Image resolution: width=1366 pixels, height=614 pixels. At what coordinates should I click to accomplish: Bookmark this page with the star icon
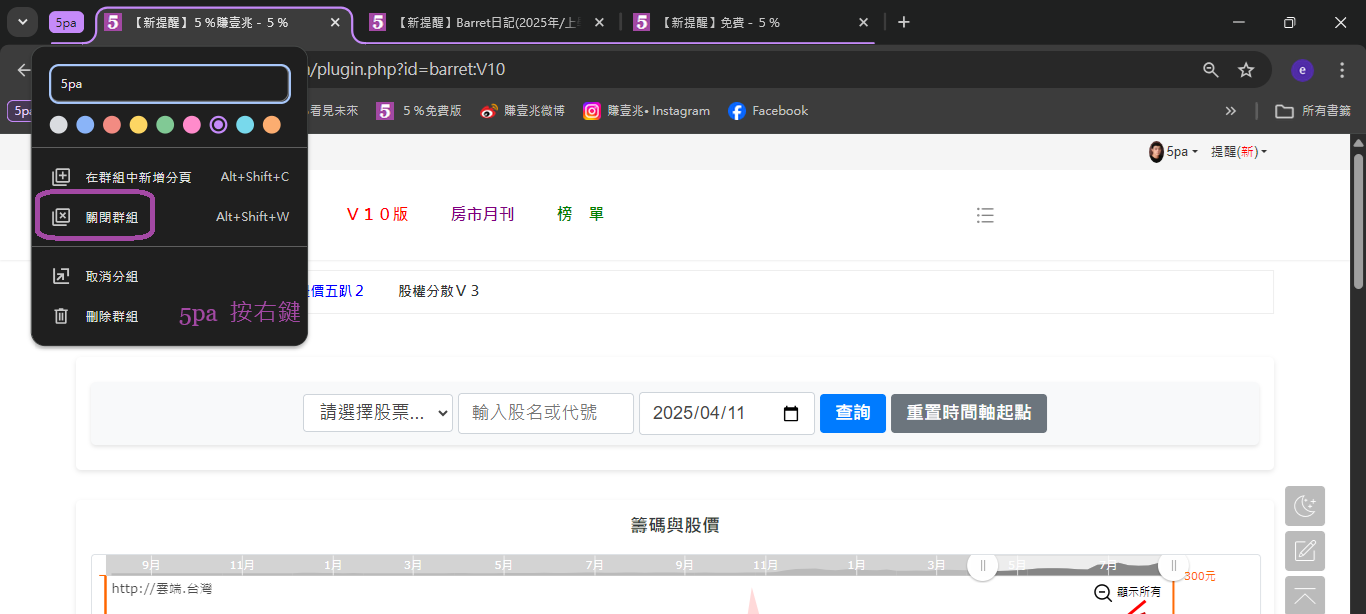click(x=1246, y=70)
